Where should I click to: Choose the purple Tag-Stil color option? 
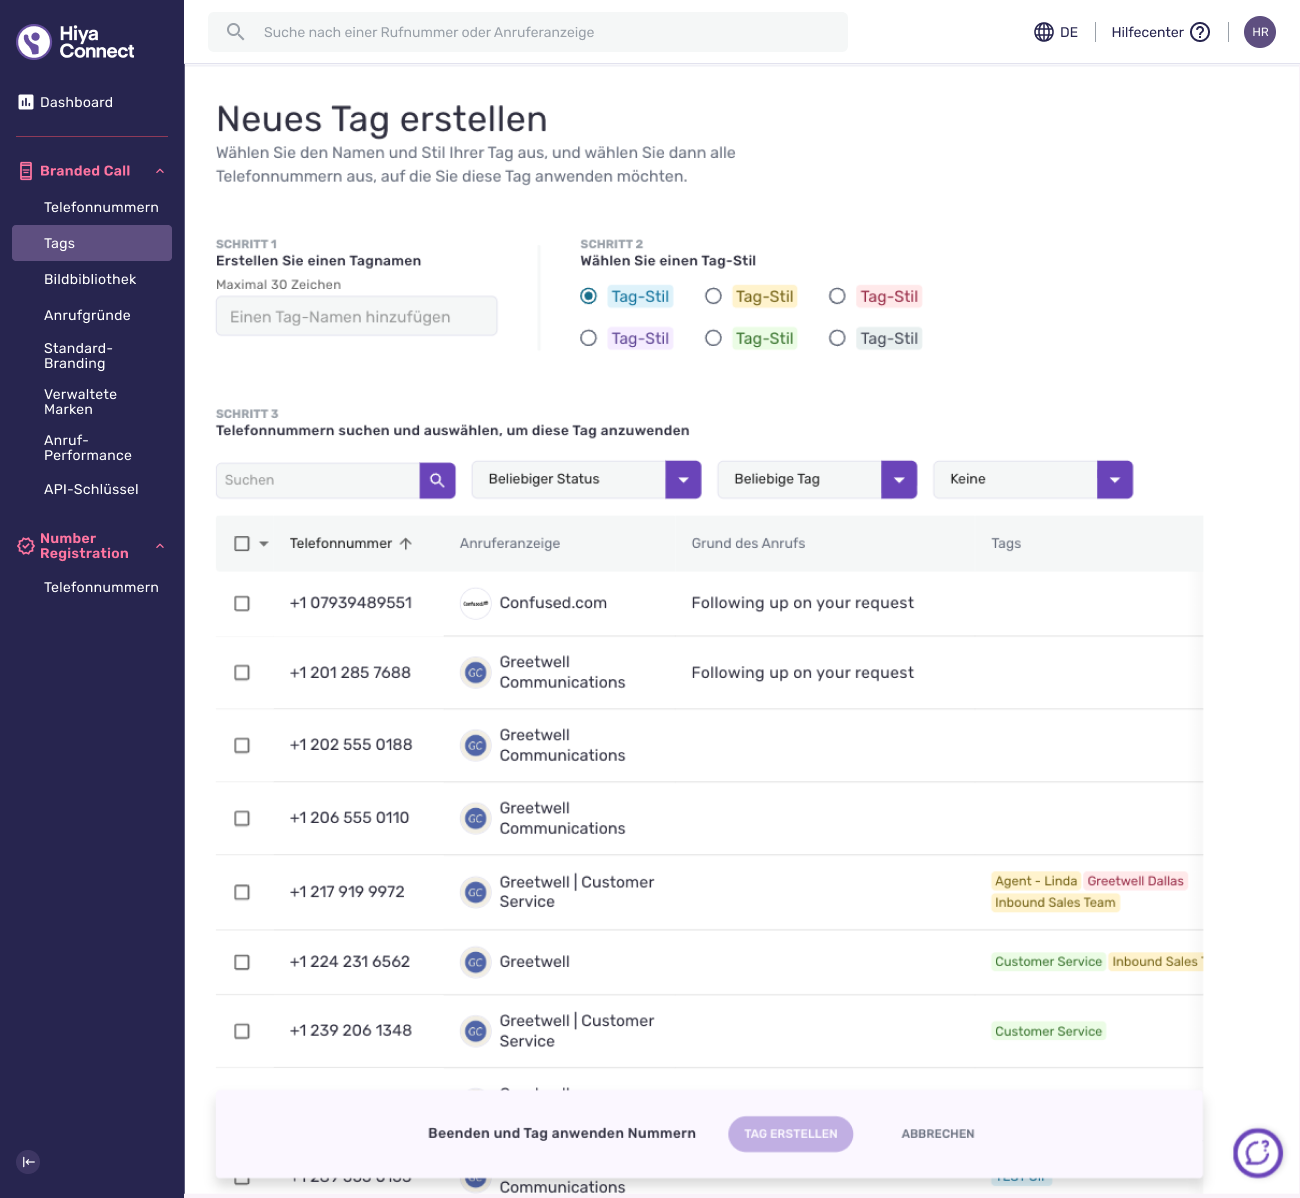pos(589,338)
